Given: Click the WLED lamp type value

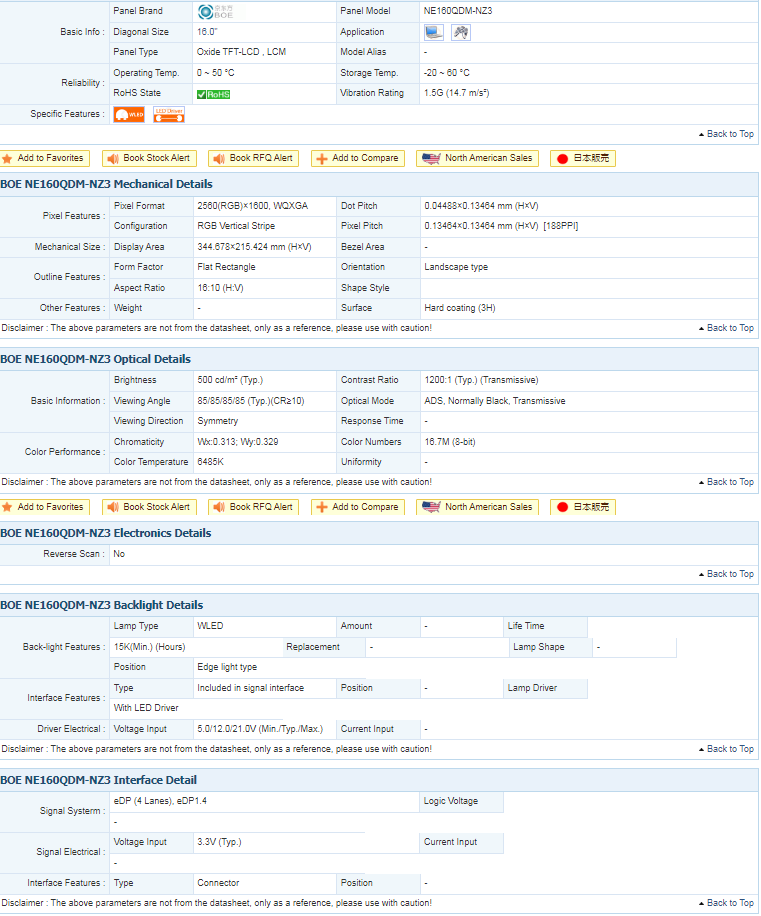Looking at the screenshot, I should pos(210,626).
